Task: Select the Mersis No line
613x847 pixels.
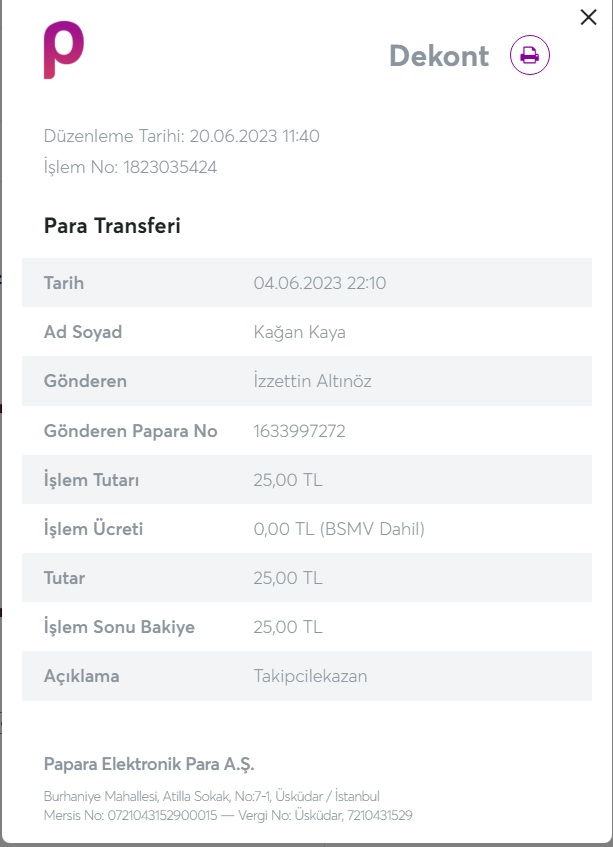Action: coord(228,815)
